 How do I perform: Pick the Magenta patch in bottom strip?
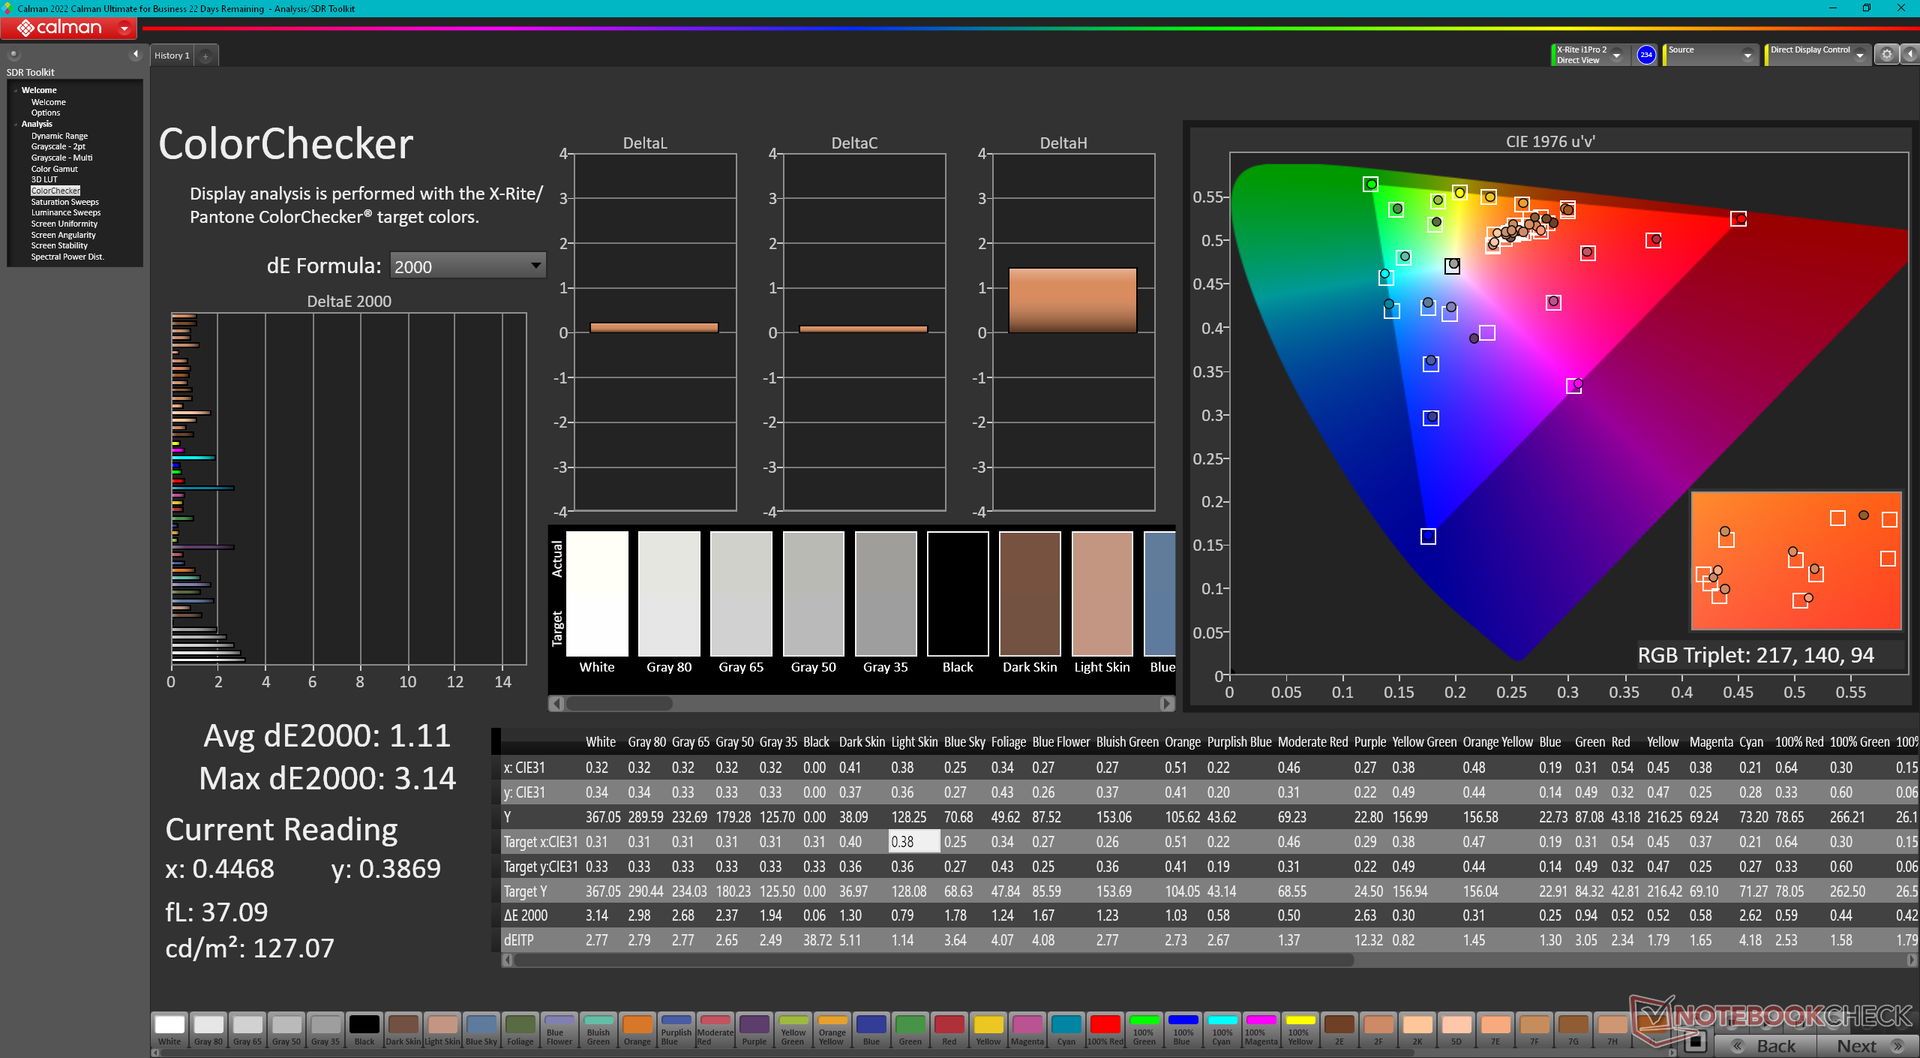1027,1030
